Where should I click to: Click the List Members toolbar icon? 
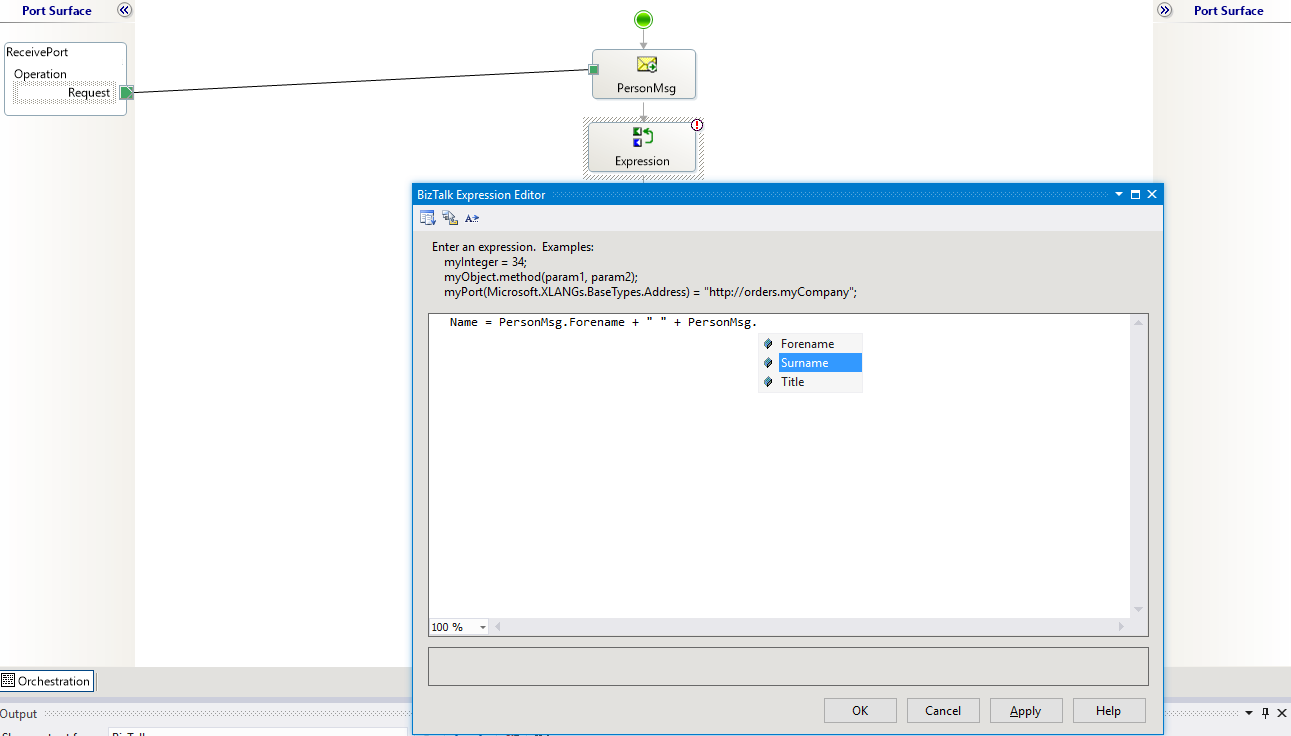pyautogui.click(x=428, y=218)
